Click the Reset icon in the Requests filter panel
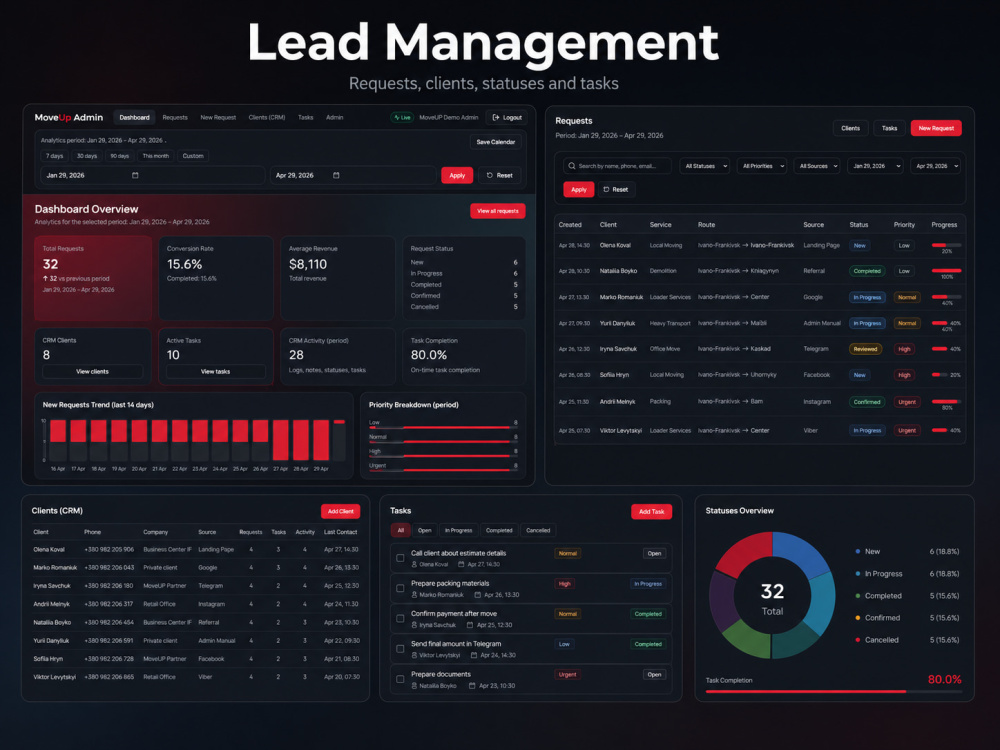 click(606, 189)
